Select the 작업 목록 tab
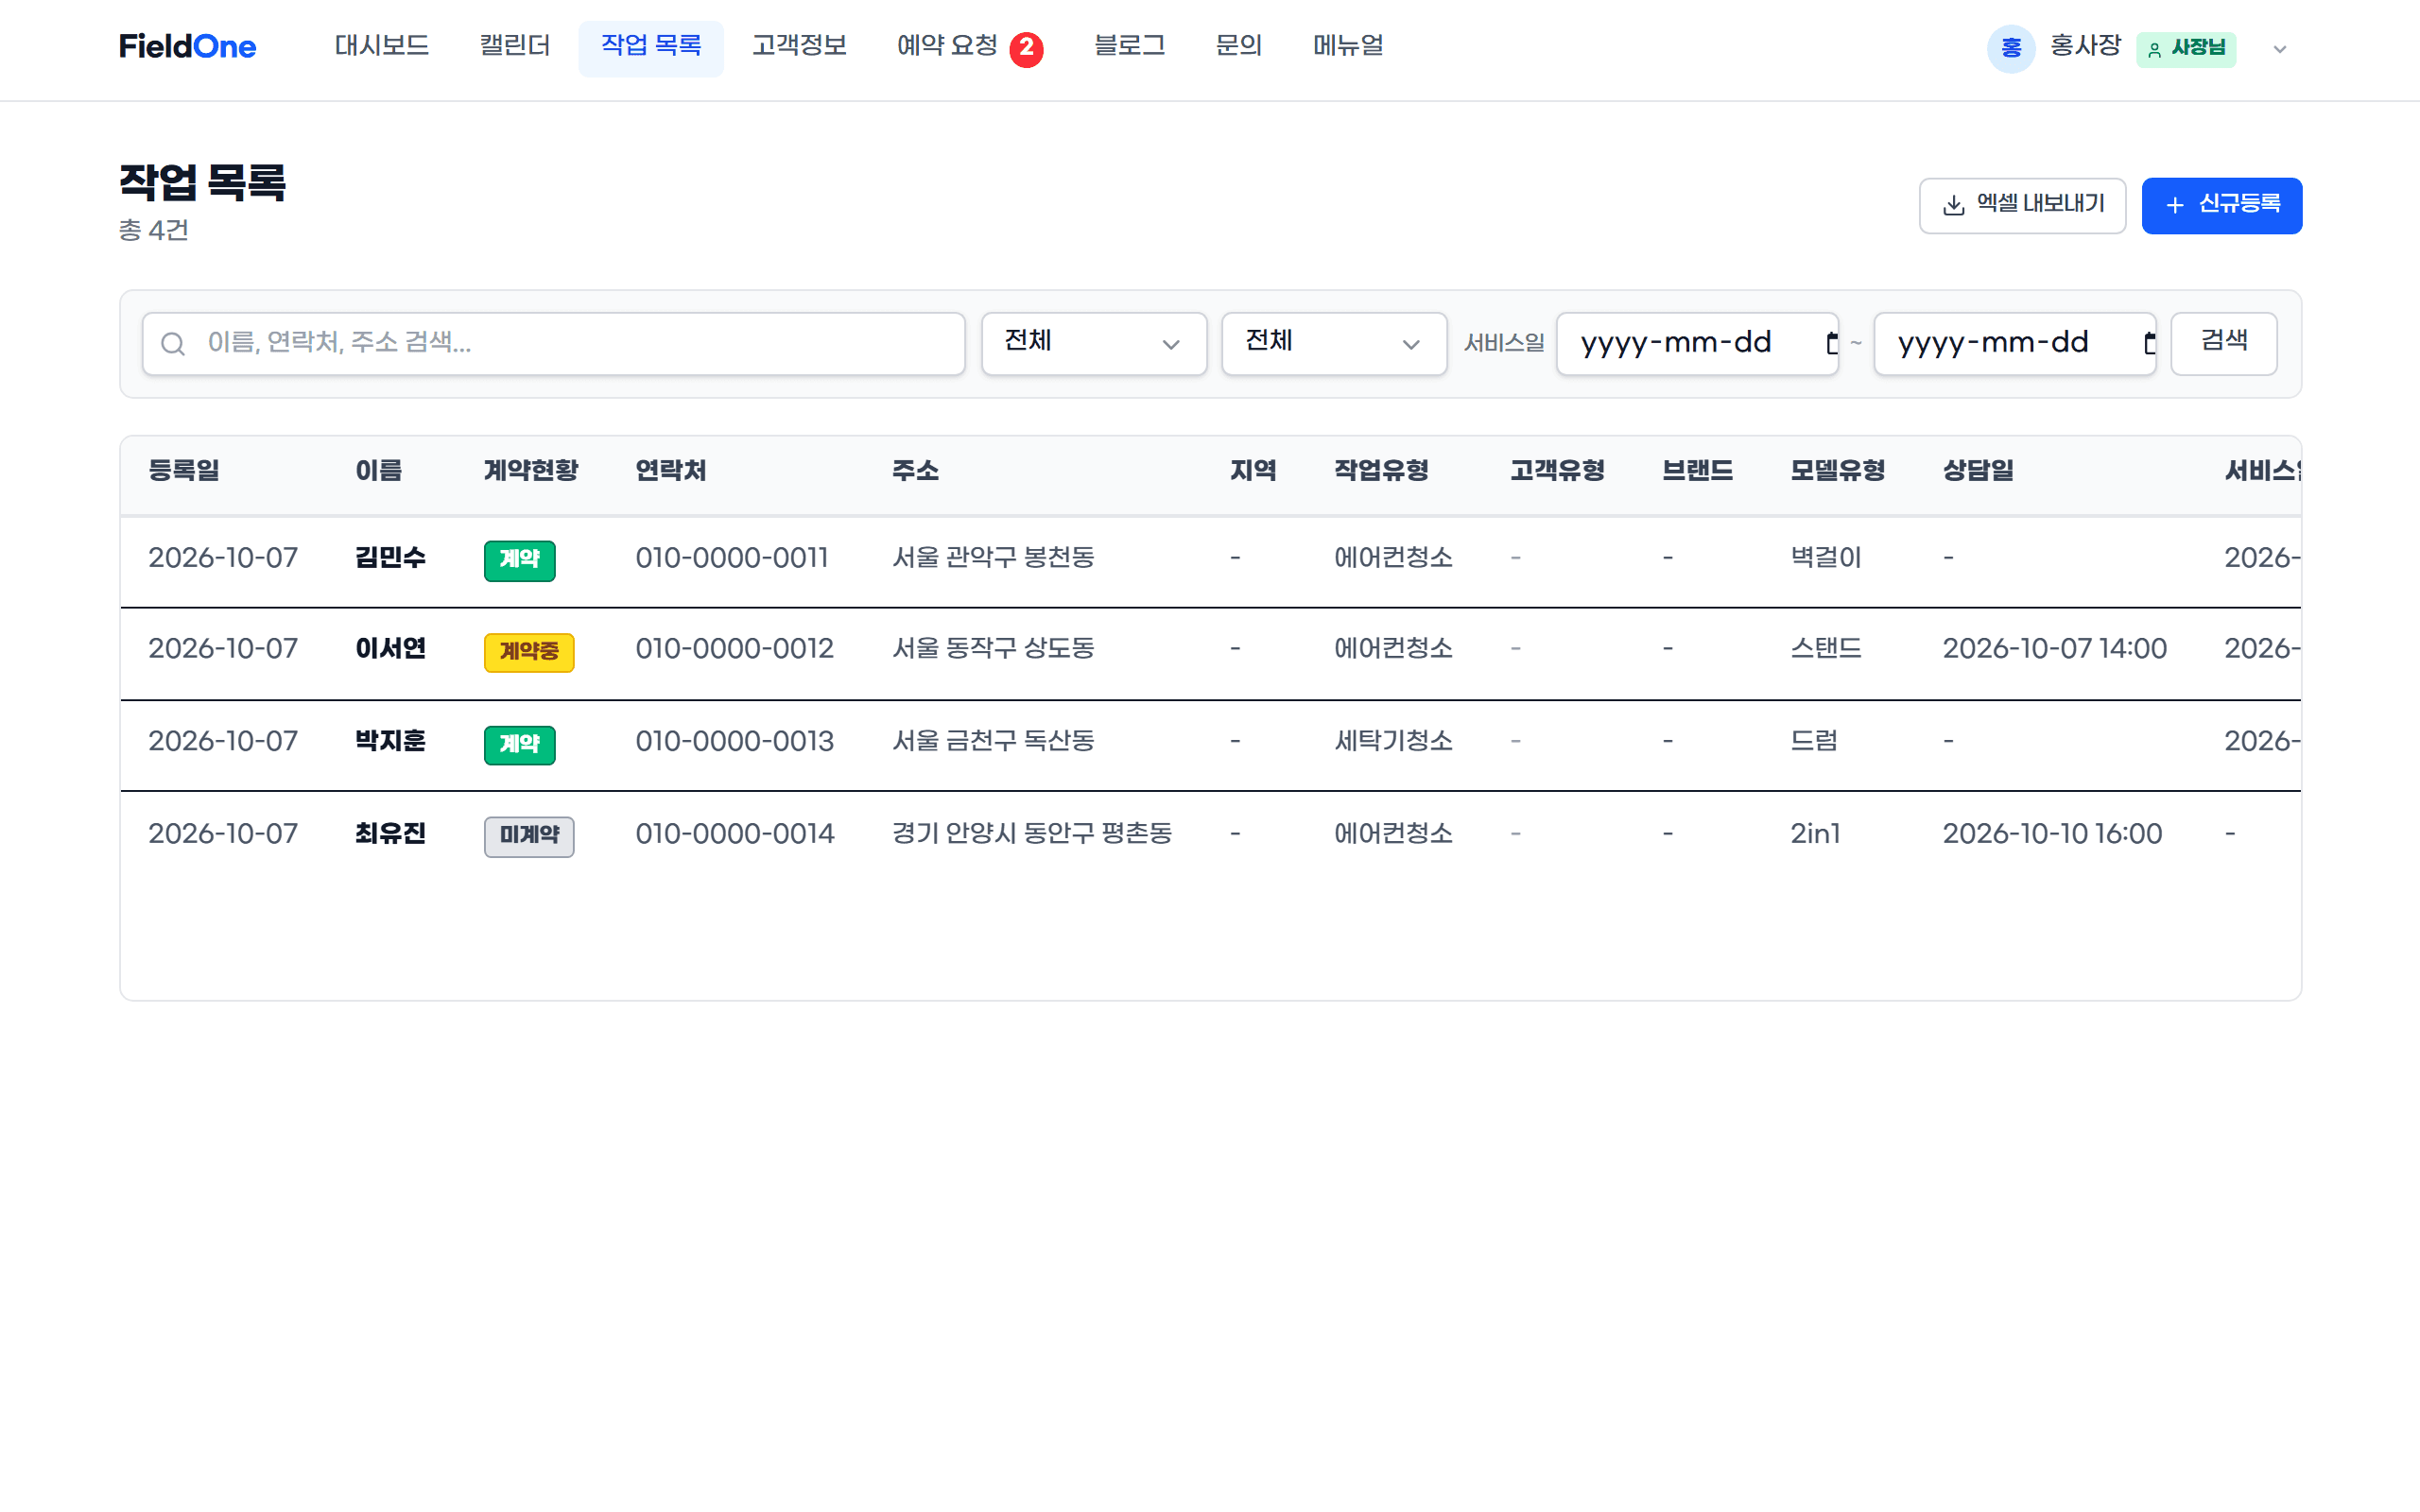The width and height of the screenshot is (2420, 1512). (x=651, y=47)
